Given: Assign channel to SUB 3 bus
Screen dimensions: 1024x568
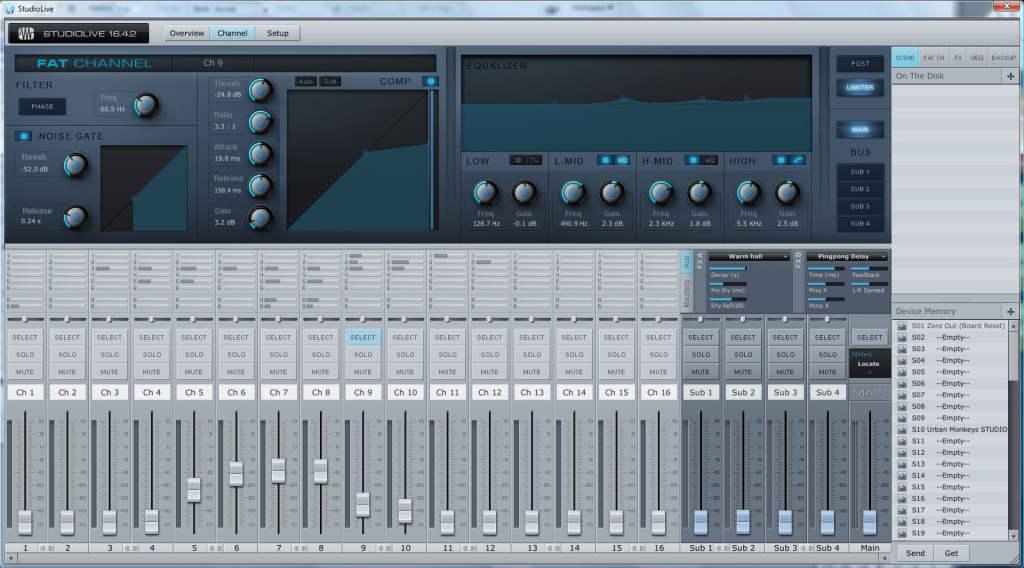Looking at the screenshot, I should point(860,206).
